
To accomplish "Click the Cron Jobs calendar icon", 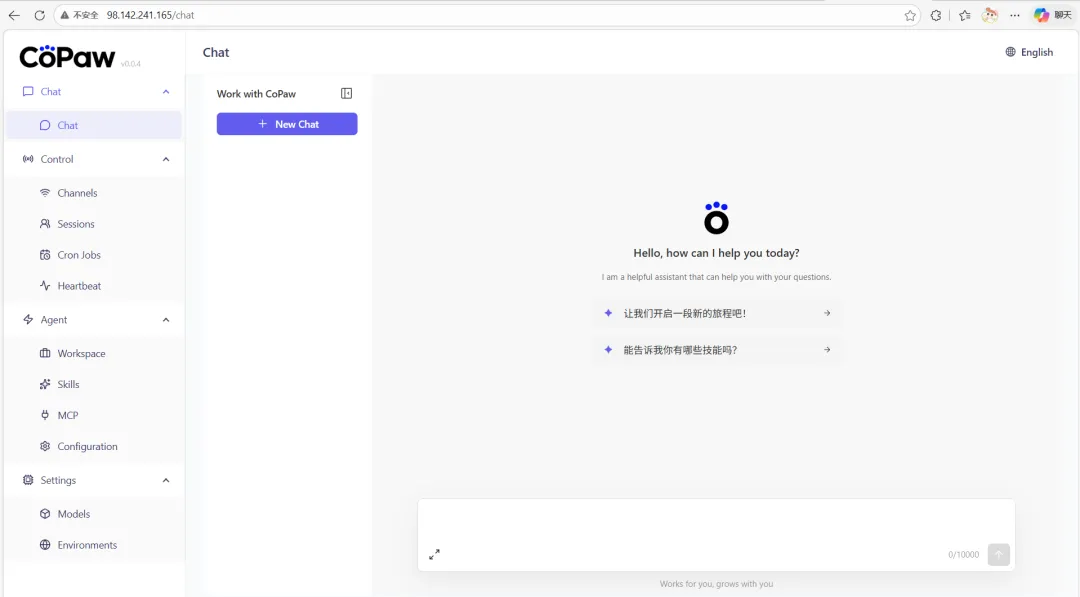I will tap(45, 255).
